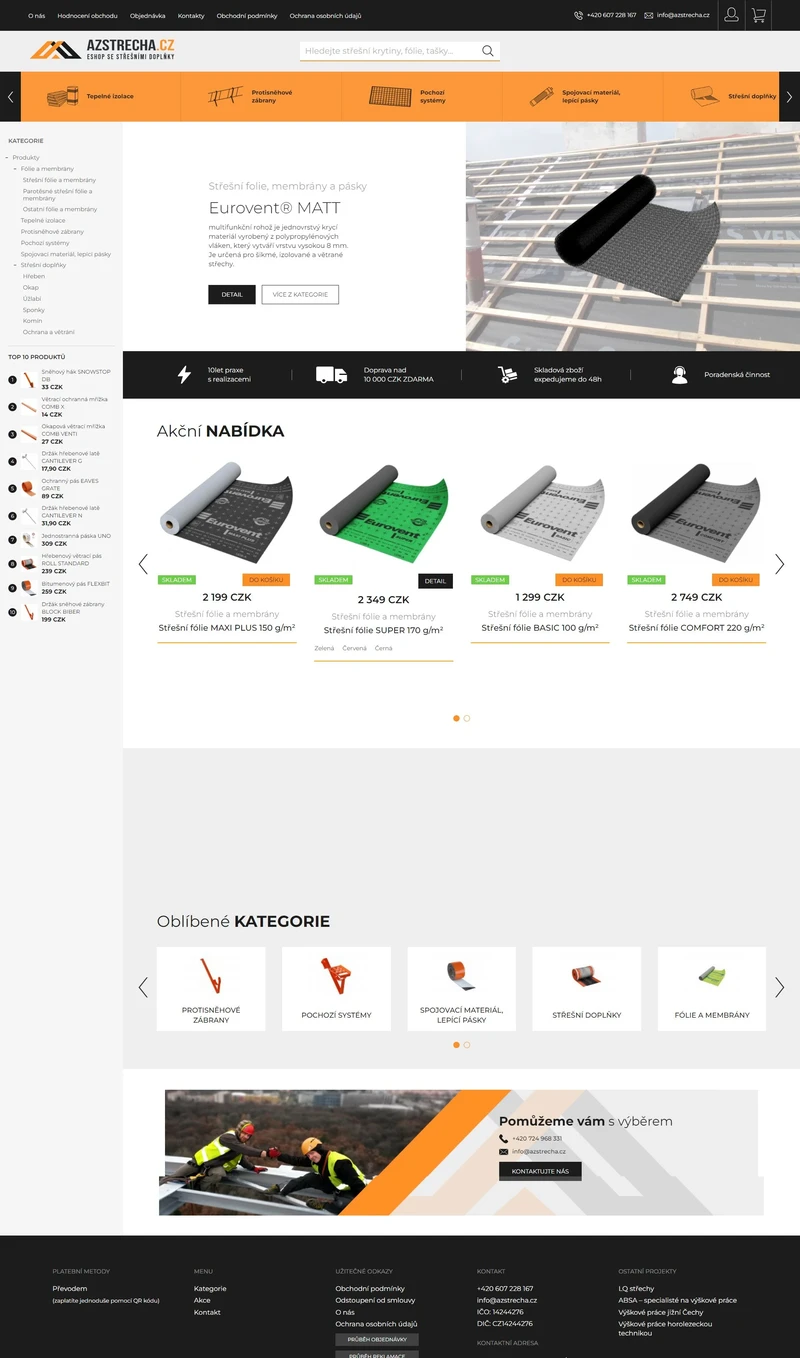Collapse Fólie a membrány sidebar category
The height and width of the screenshot is (1358, 800).
pyautogui.click(x=15, y=169)
